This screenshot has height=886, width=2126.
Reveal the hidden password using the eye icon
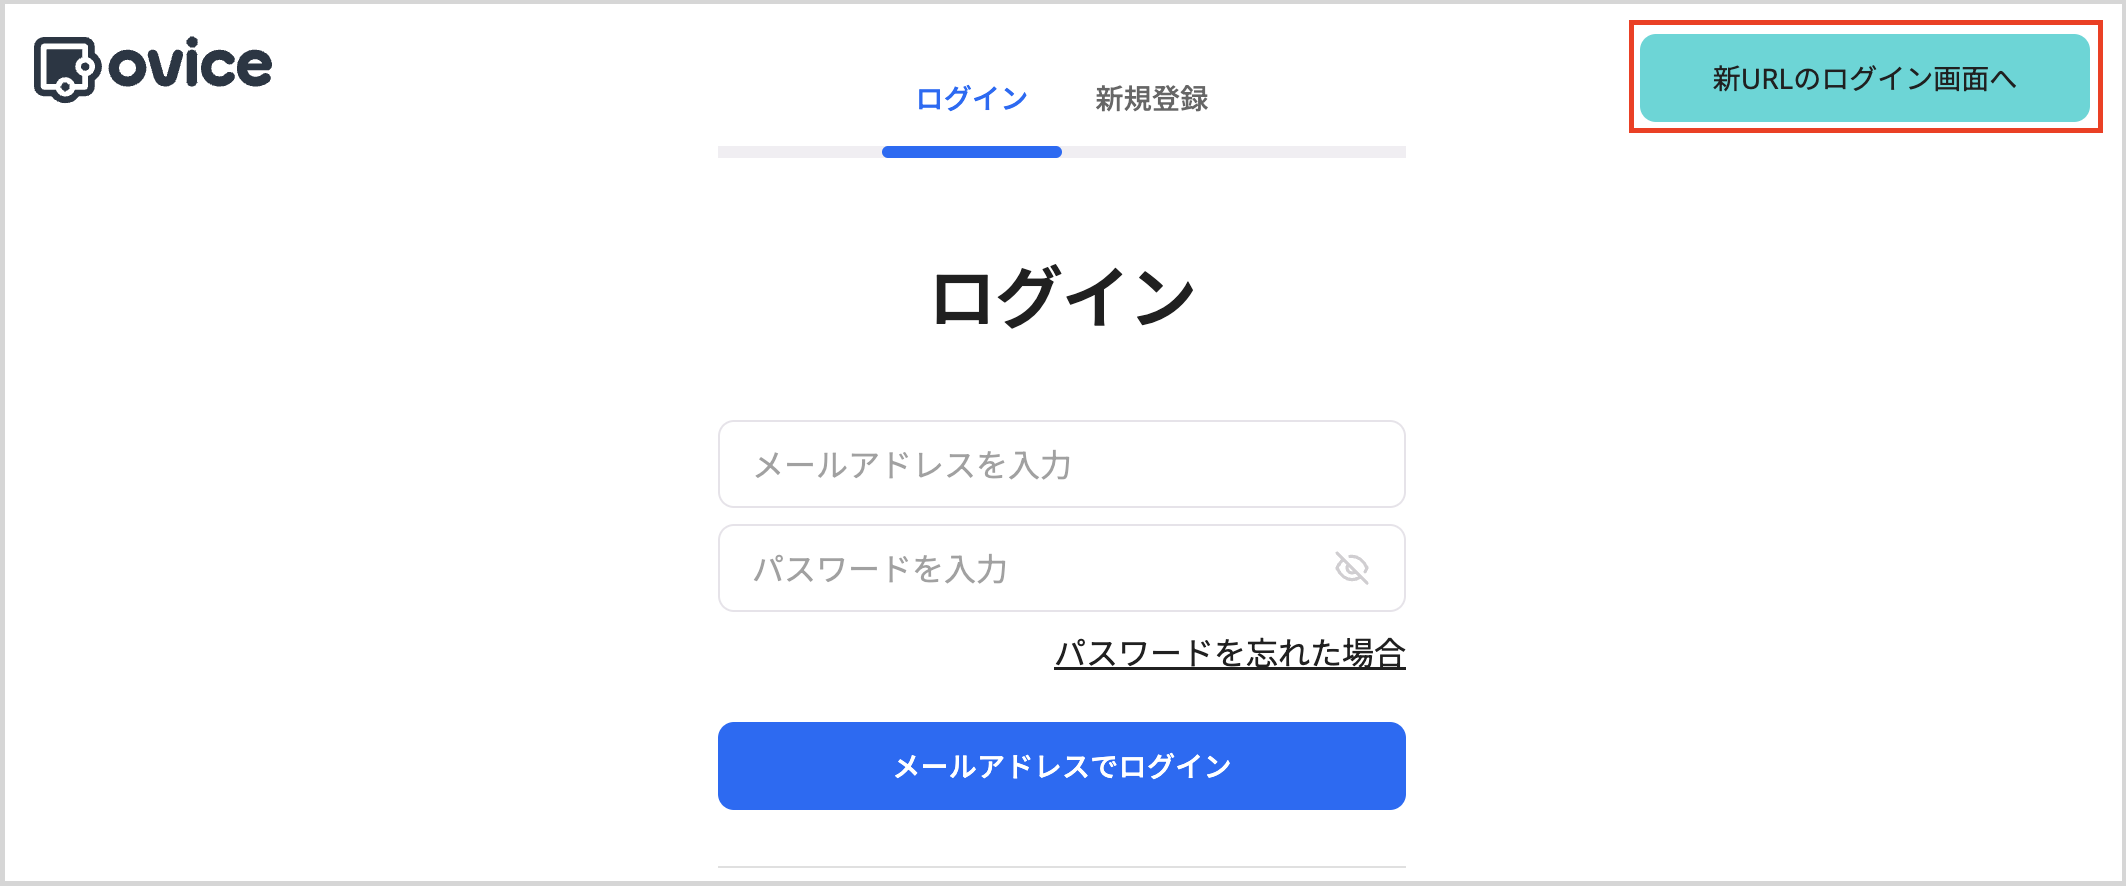click(1352, 568)
